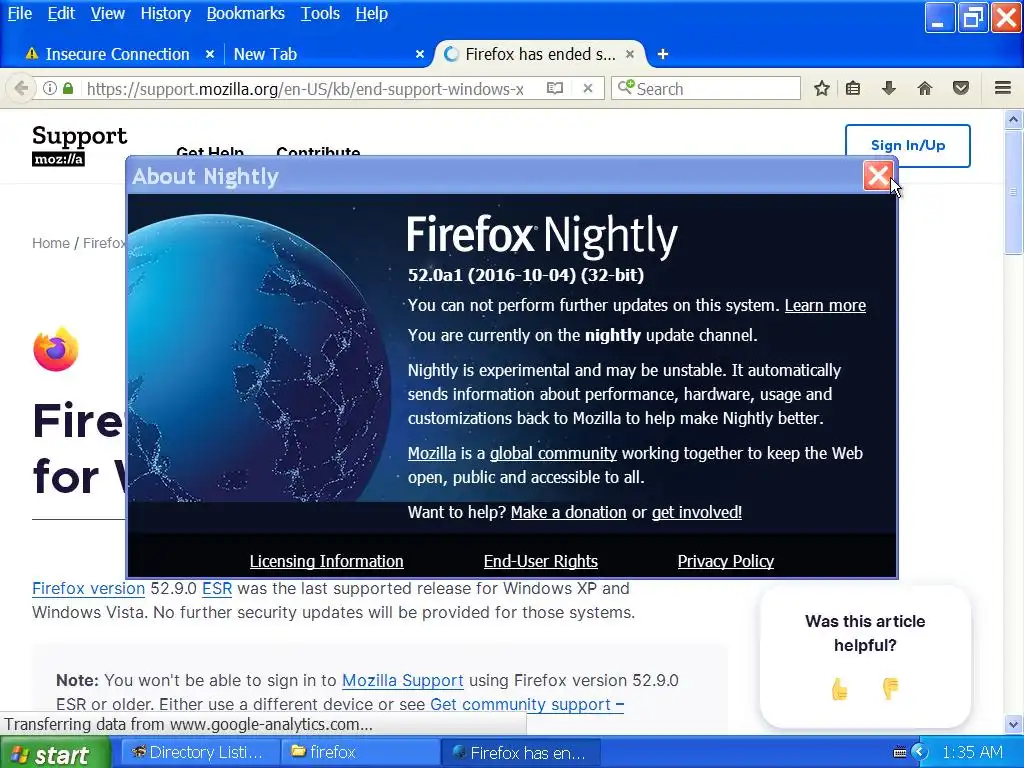The height and width of the screenshot is (768, 1024).
Task: Open the Get Help navigation item
Action: click(210, 152)
